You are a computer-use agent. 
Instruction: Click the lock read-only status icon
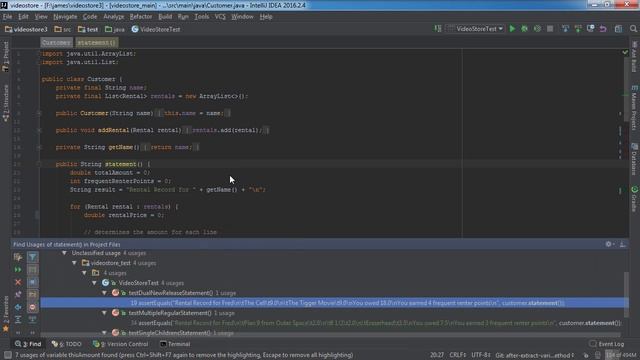tap(586, 355)
